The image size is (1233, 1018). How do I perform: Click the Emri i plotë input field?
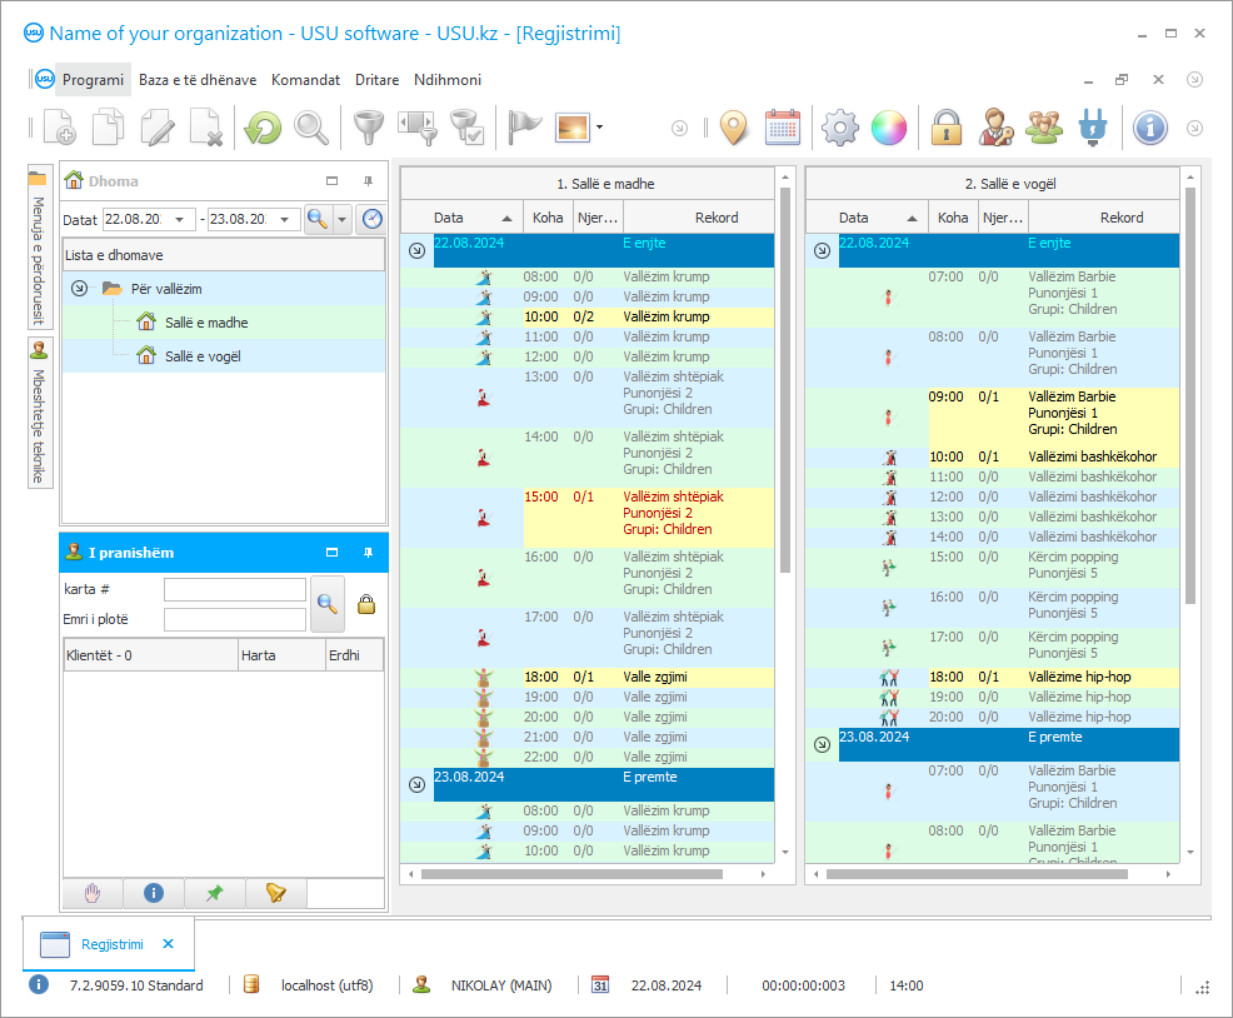tap(235, 620)
